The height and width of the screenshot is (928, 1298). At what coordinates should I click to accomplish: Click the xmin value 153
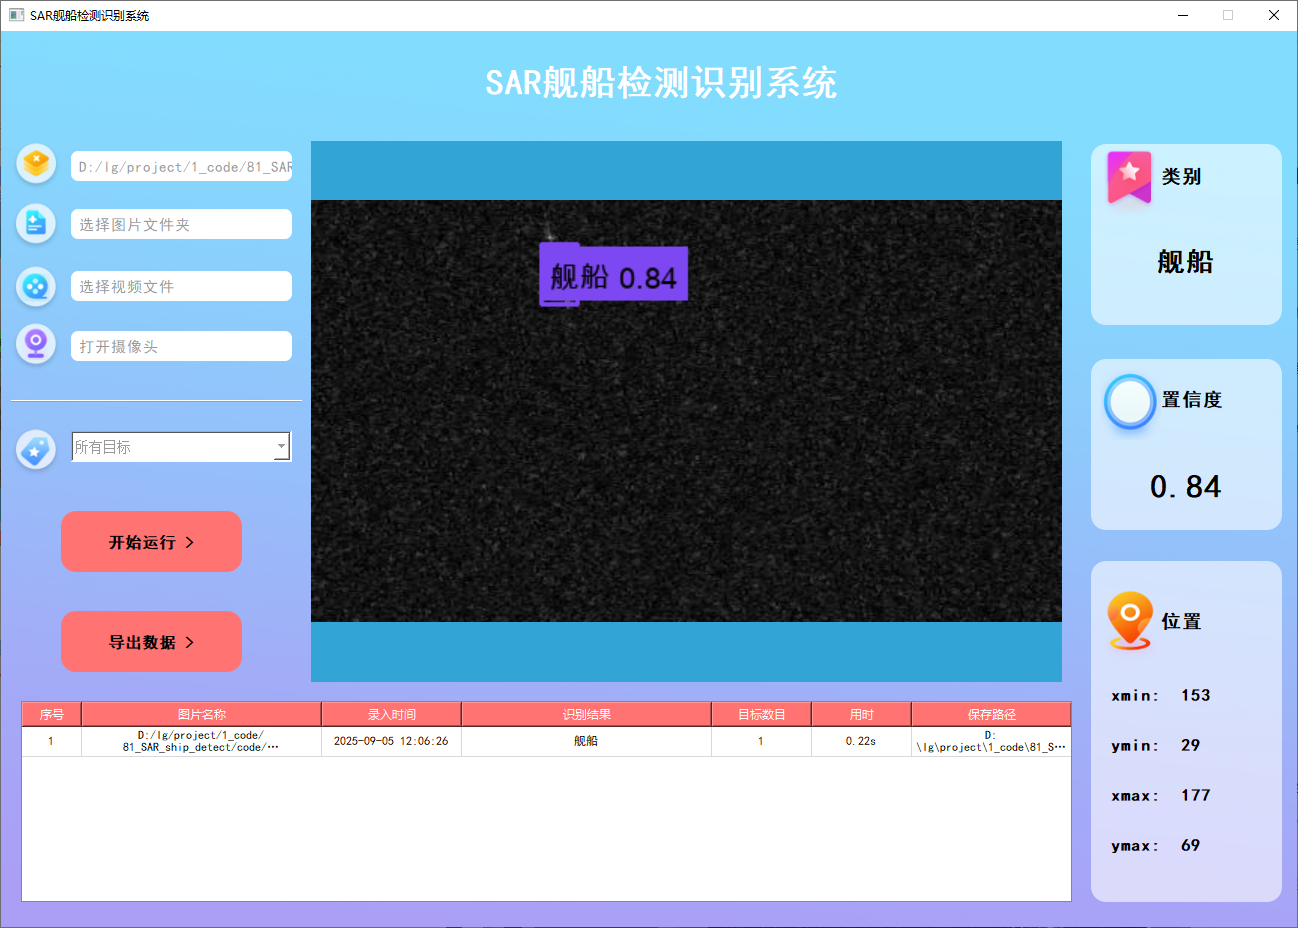pos(1195,695)
